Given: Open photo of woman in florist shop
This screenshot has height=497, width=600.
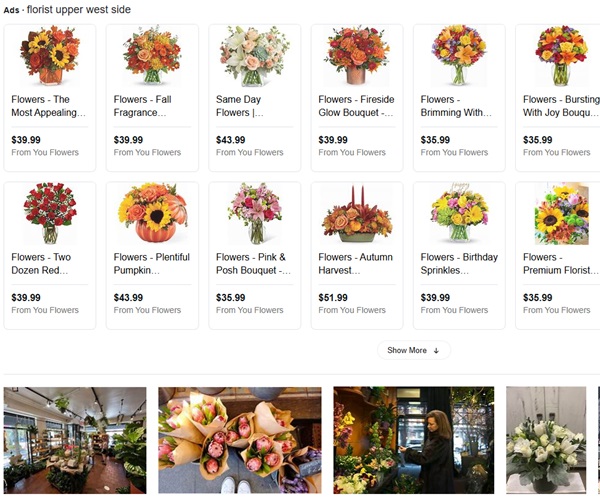Looking at the screenshot, I should pos(414,440).
